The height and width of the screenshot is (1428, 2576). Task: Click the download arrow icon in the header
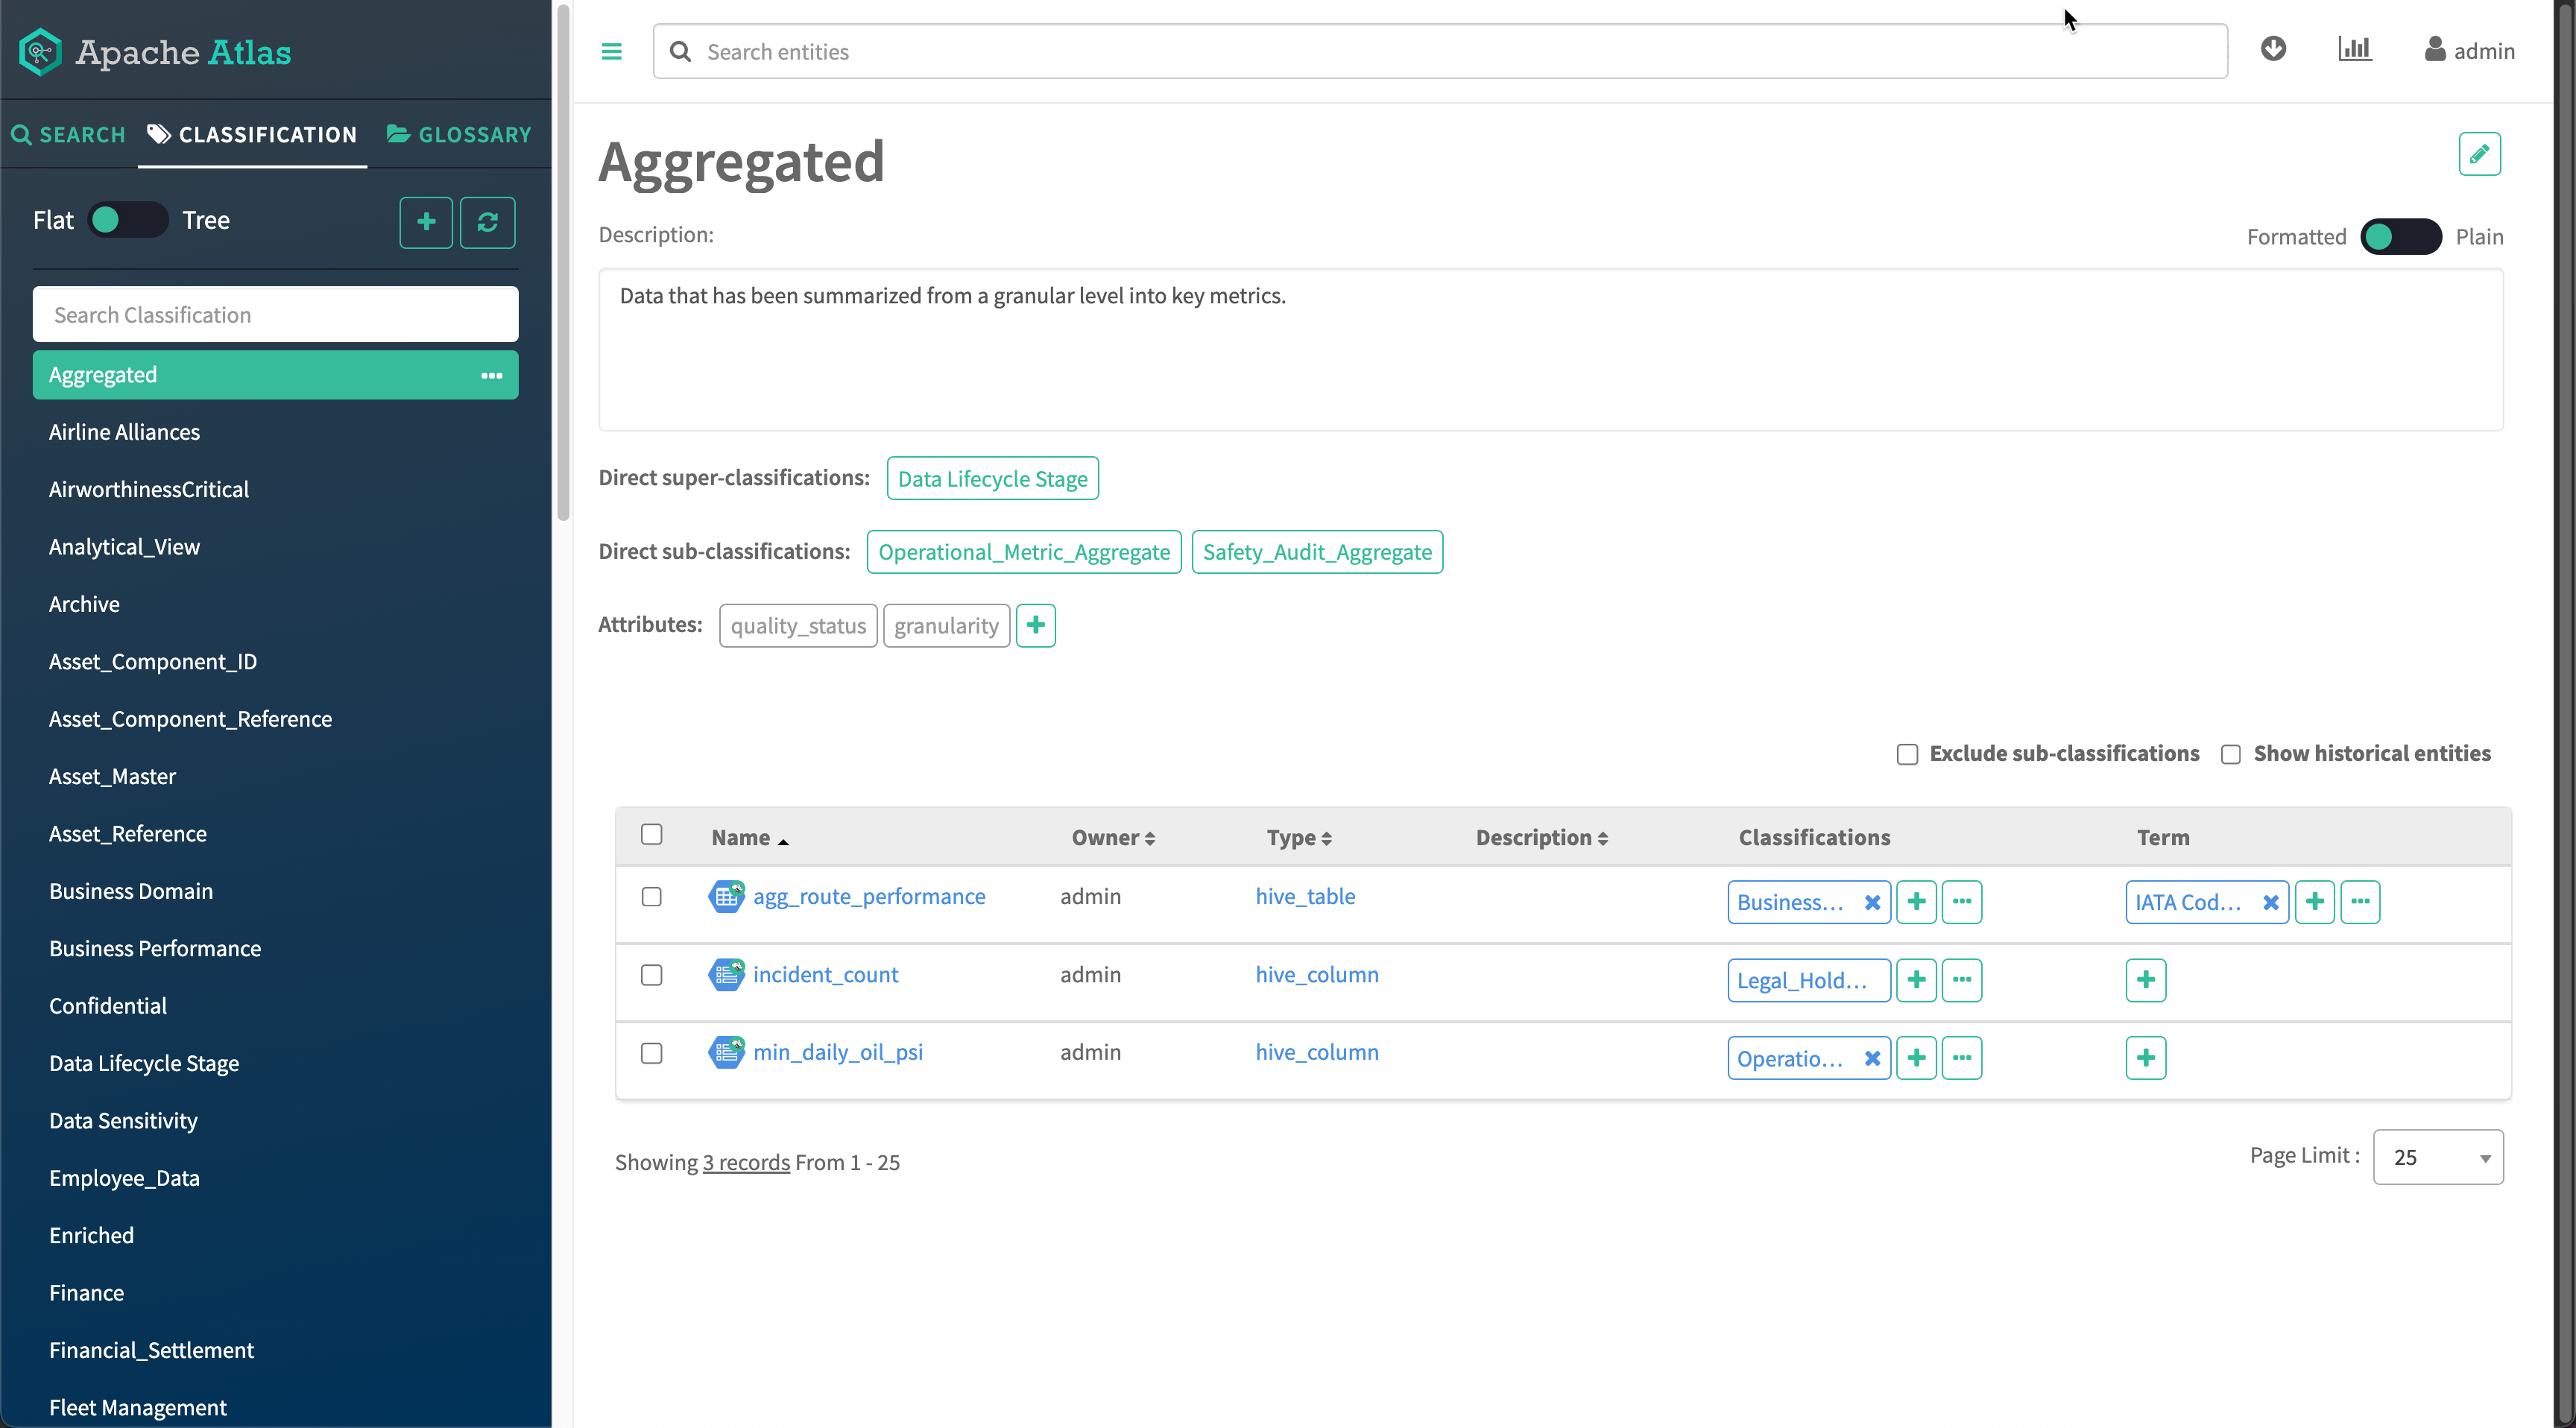click(2273, 49)
